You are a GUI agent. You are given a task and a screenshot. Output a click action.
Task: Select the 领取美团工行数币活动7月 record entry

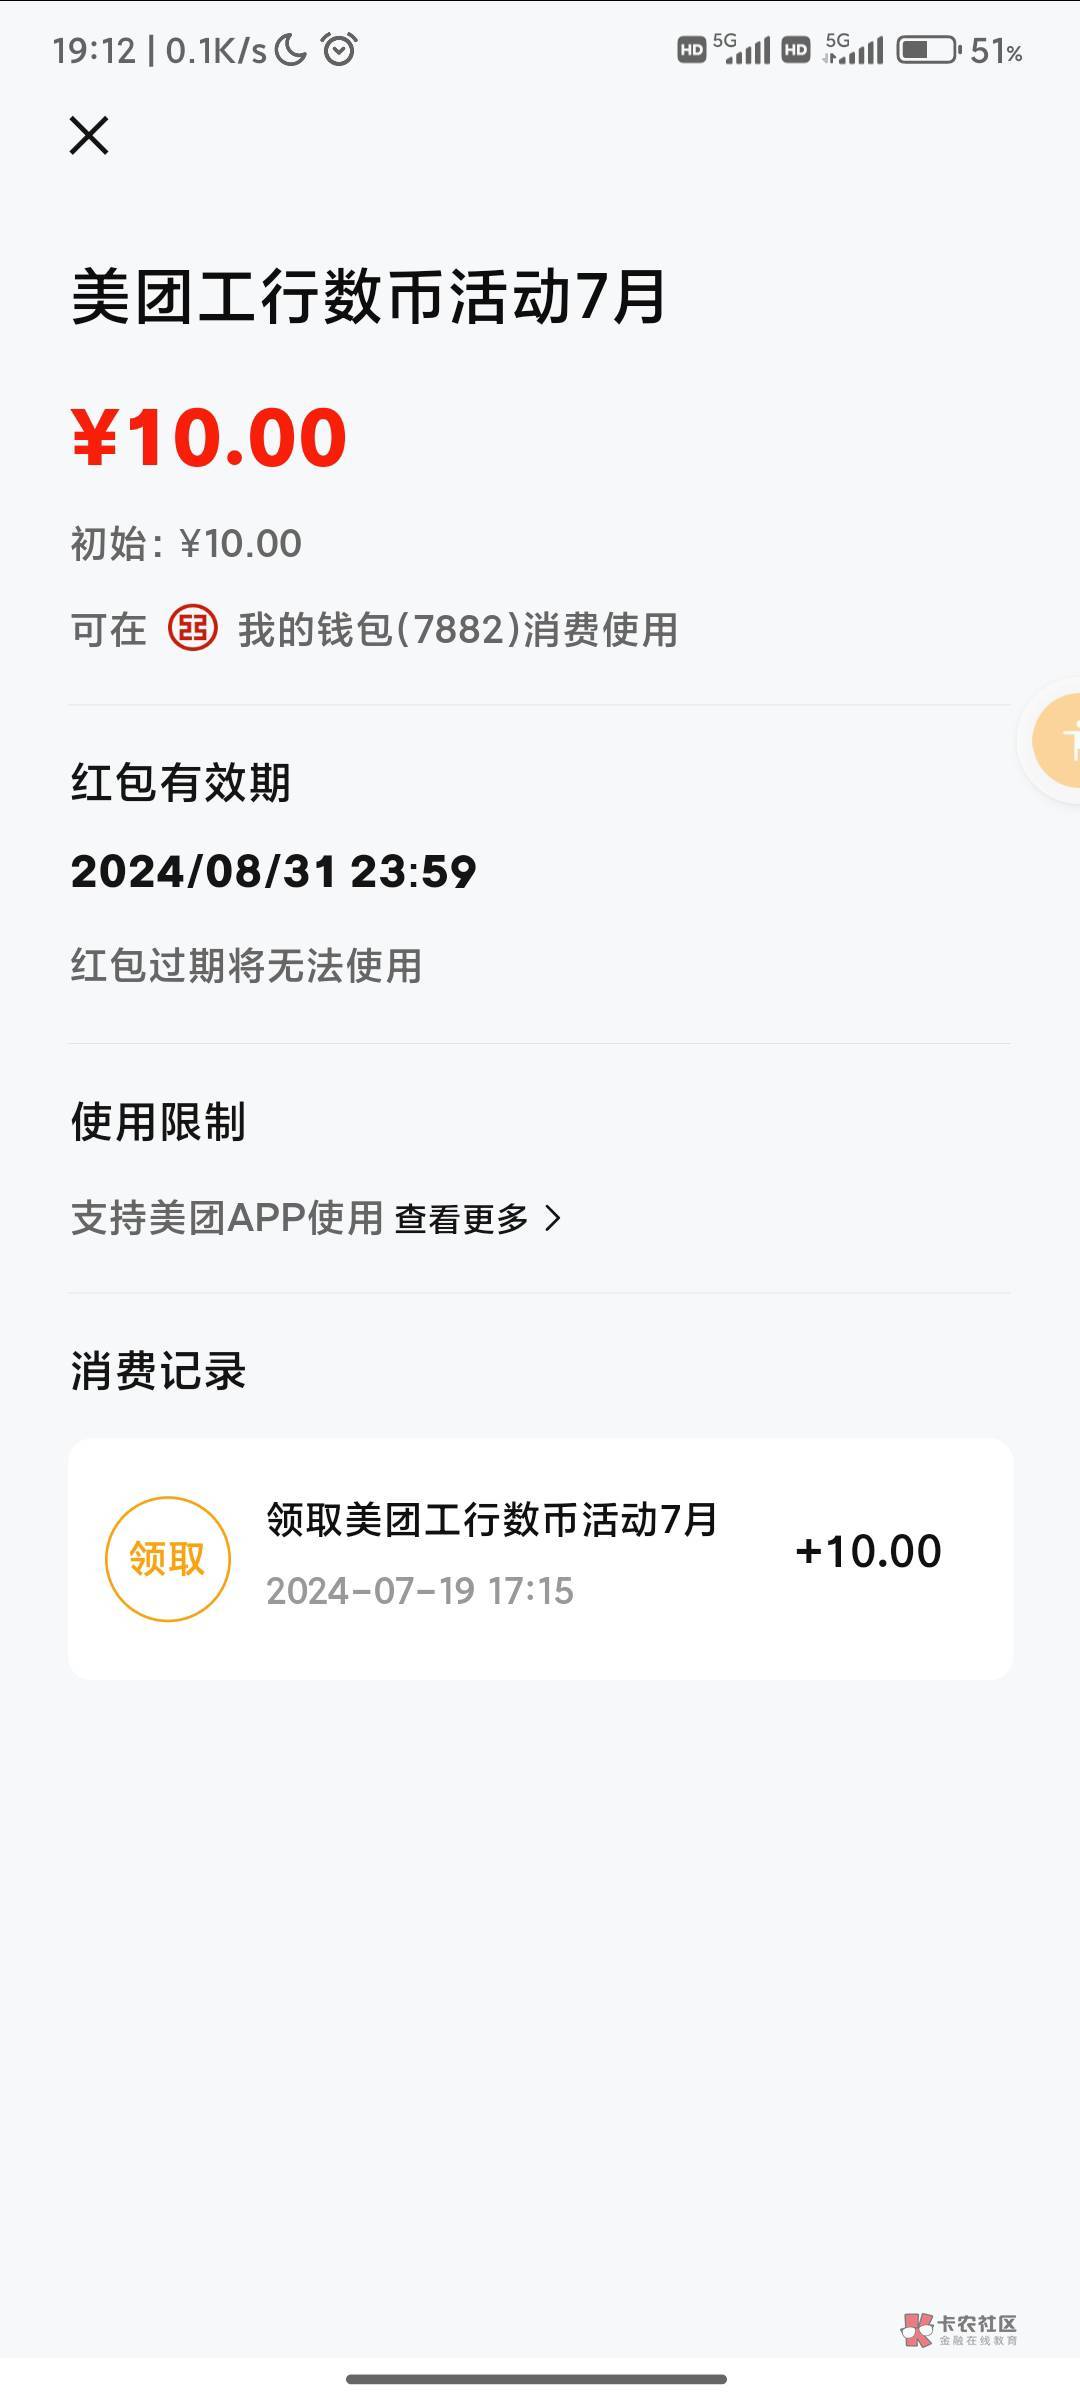491,1520
